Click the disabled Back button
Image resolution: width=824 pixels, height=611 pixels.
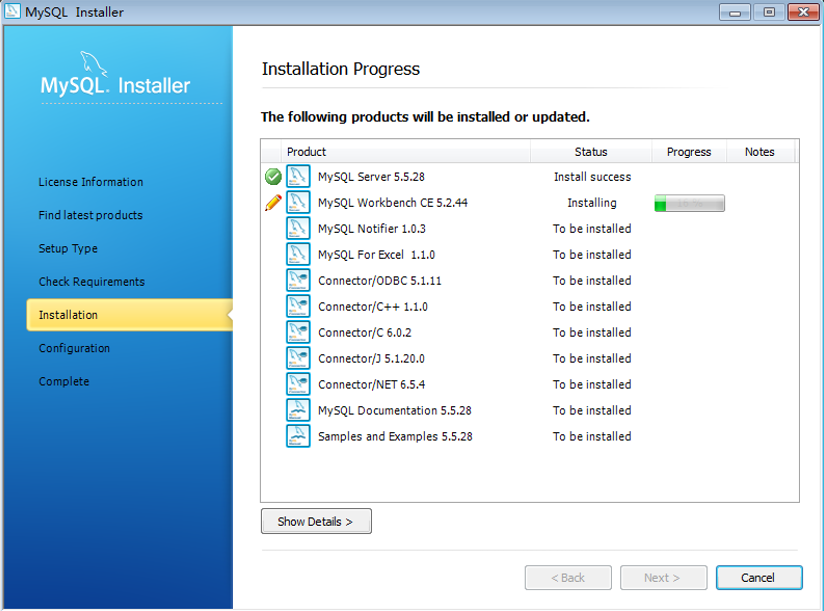point(568,577)
